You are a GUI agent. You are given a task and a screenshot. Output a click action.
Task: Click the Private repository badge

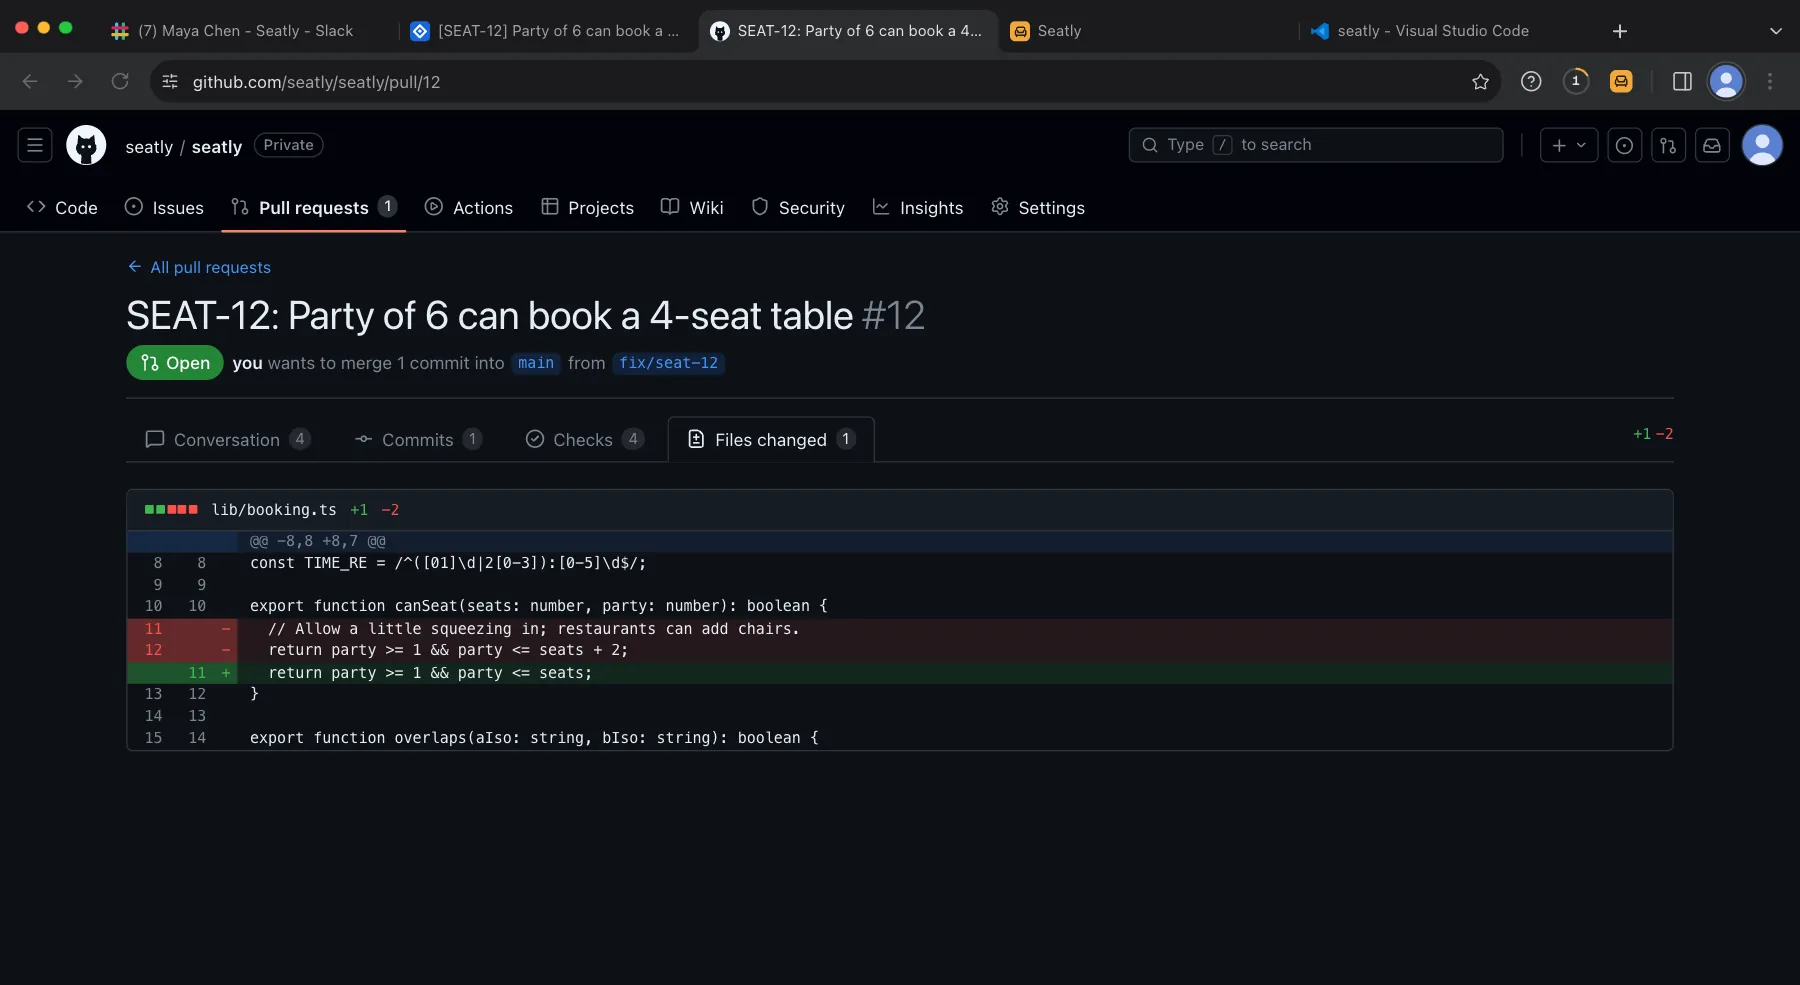point(288,145)
